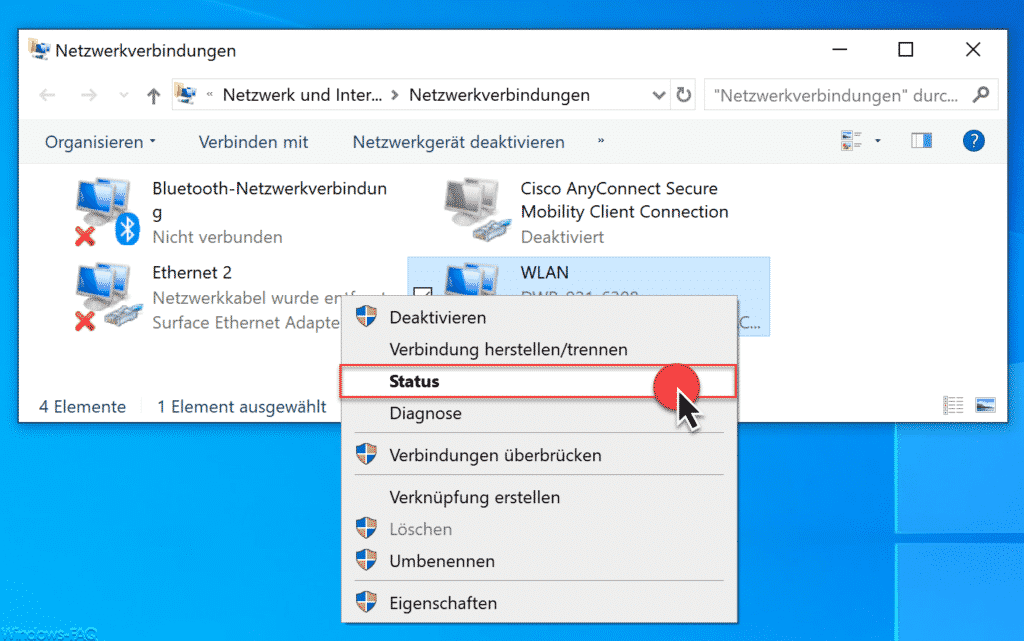Click the WLAN adapter icon
This screenshot has height=641, width=1024.
[x=472, y=279]
